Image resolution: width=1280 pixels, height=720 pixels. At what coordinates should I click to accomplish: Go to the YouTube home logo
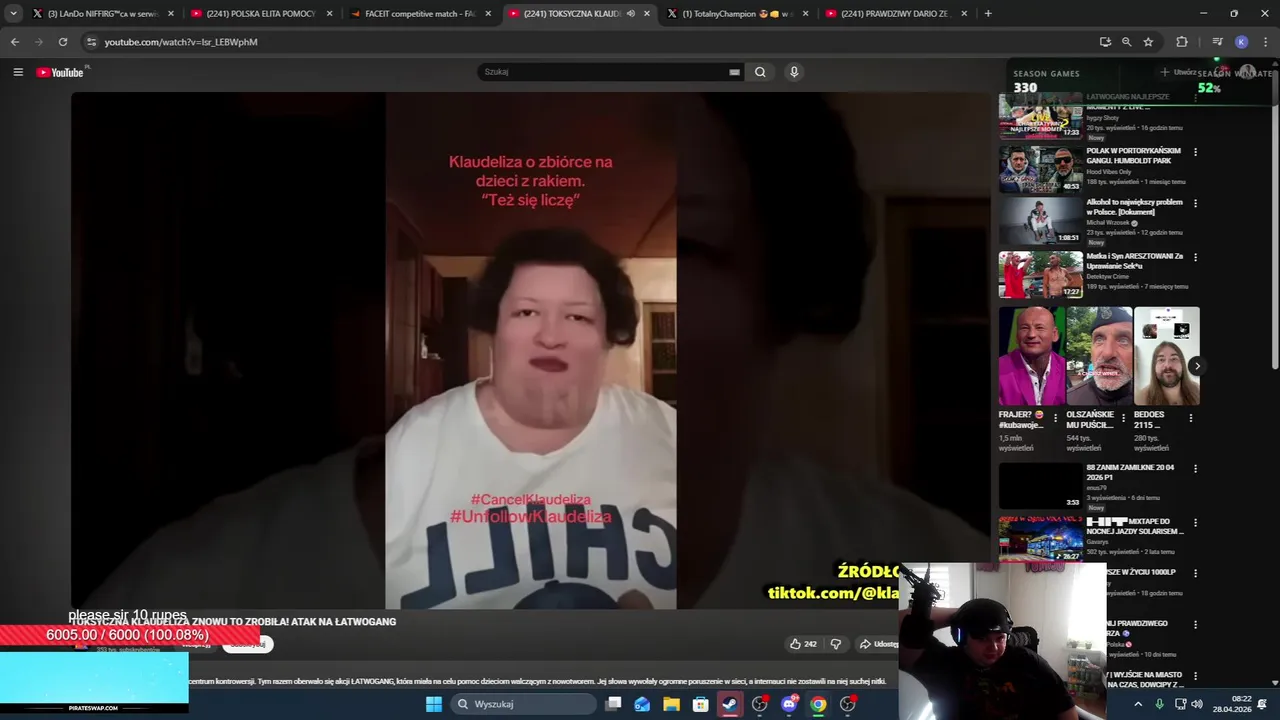tap(60, 72)
